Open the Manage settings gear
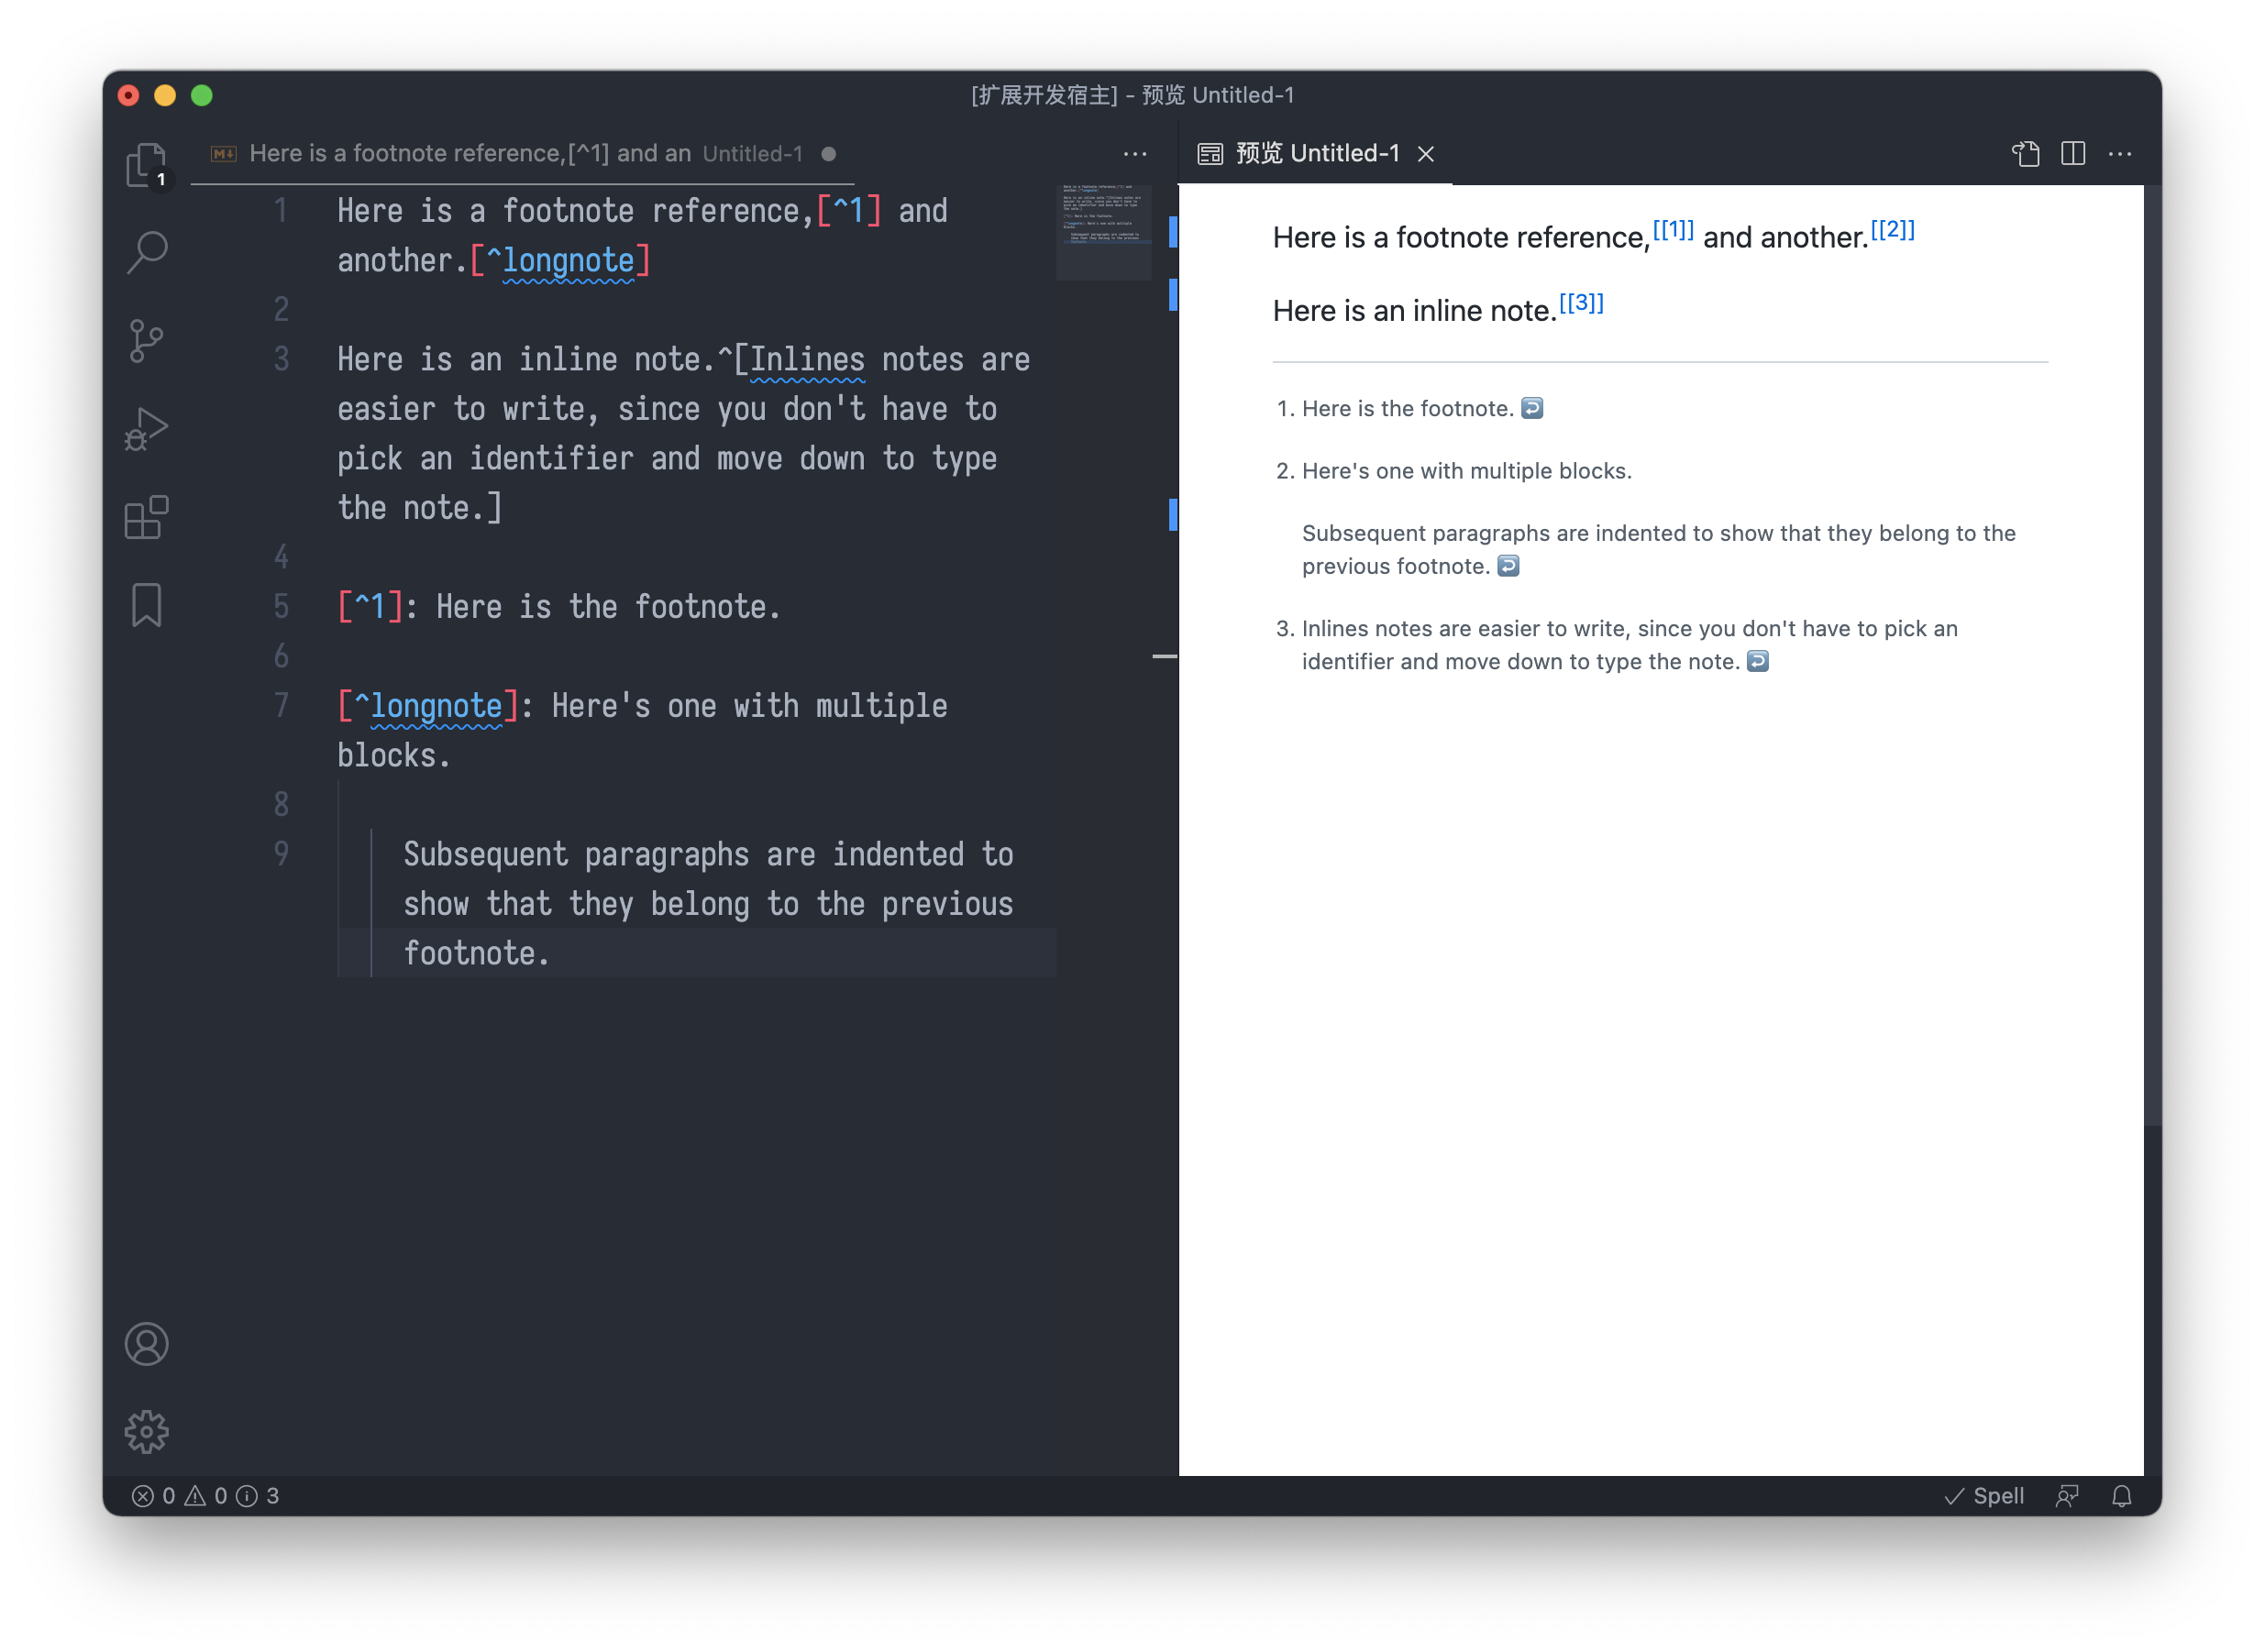Screen dimensions: 2265x1652 (x=147, y=1430)
